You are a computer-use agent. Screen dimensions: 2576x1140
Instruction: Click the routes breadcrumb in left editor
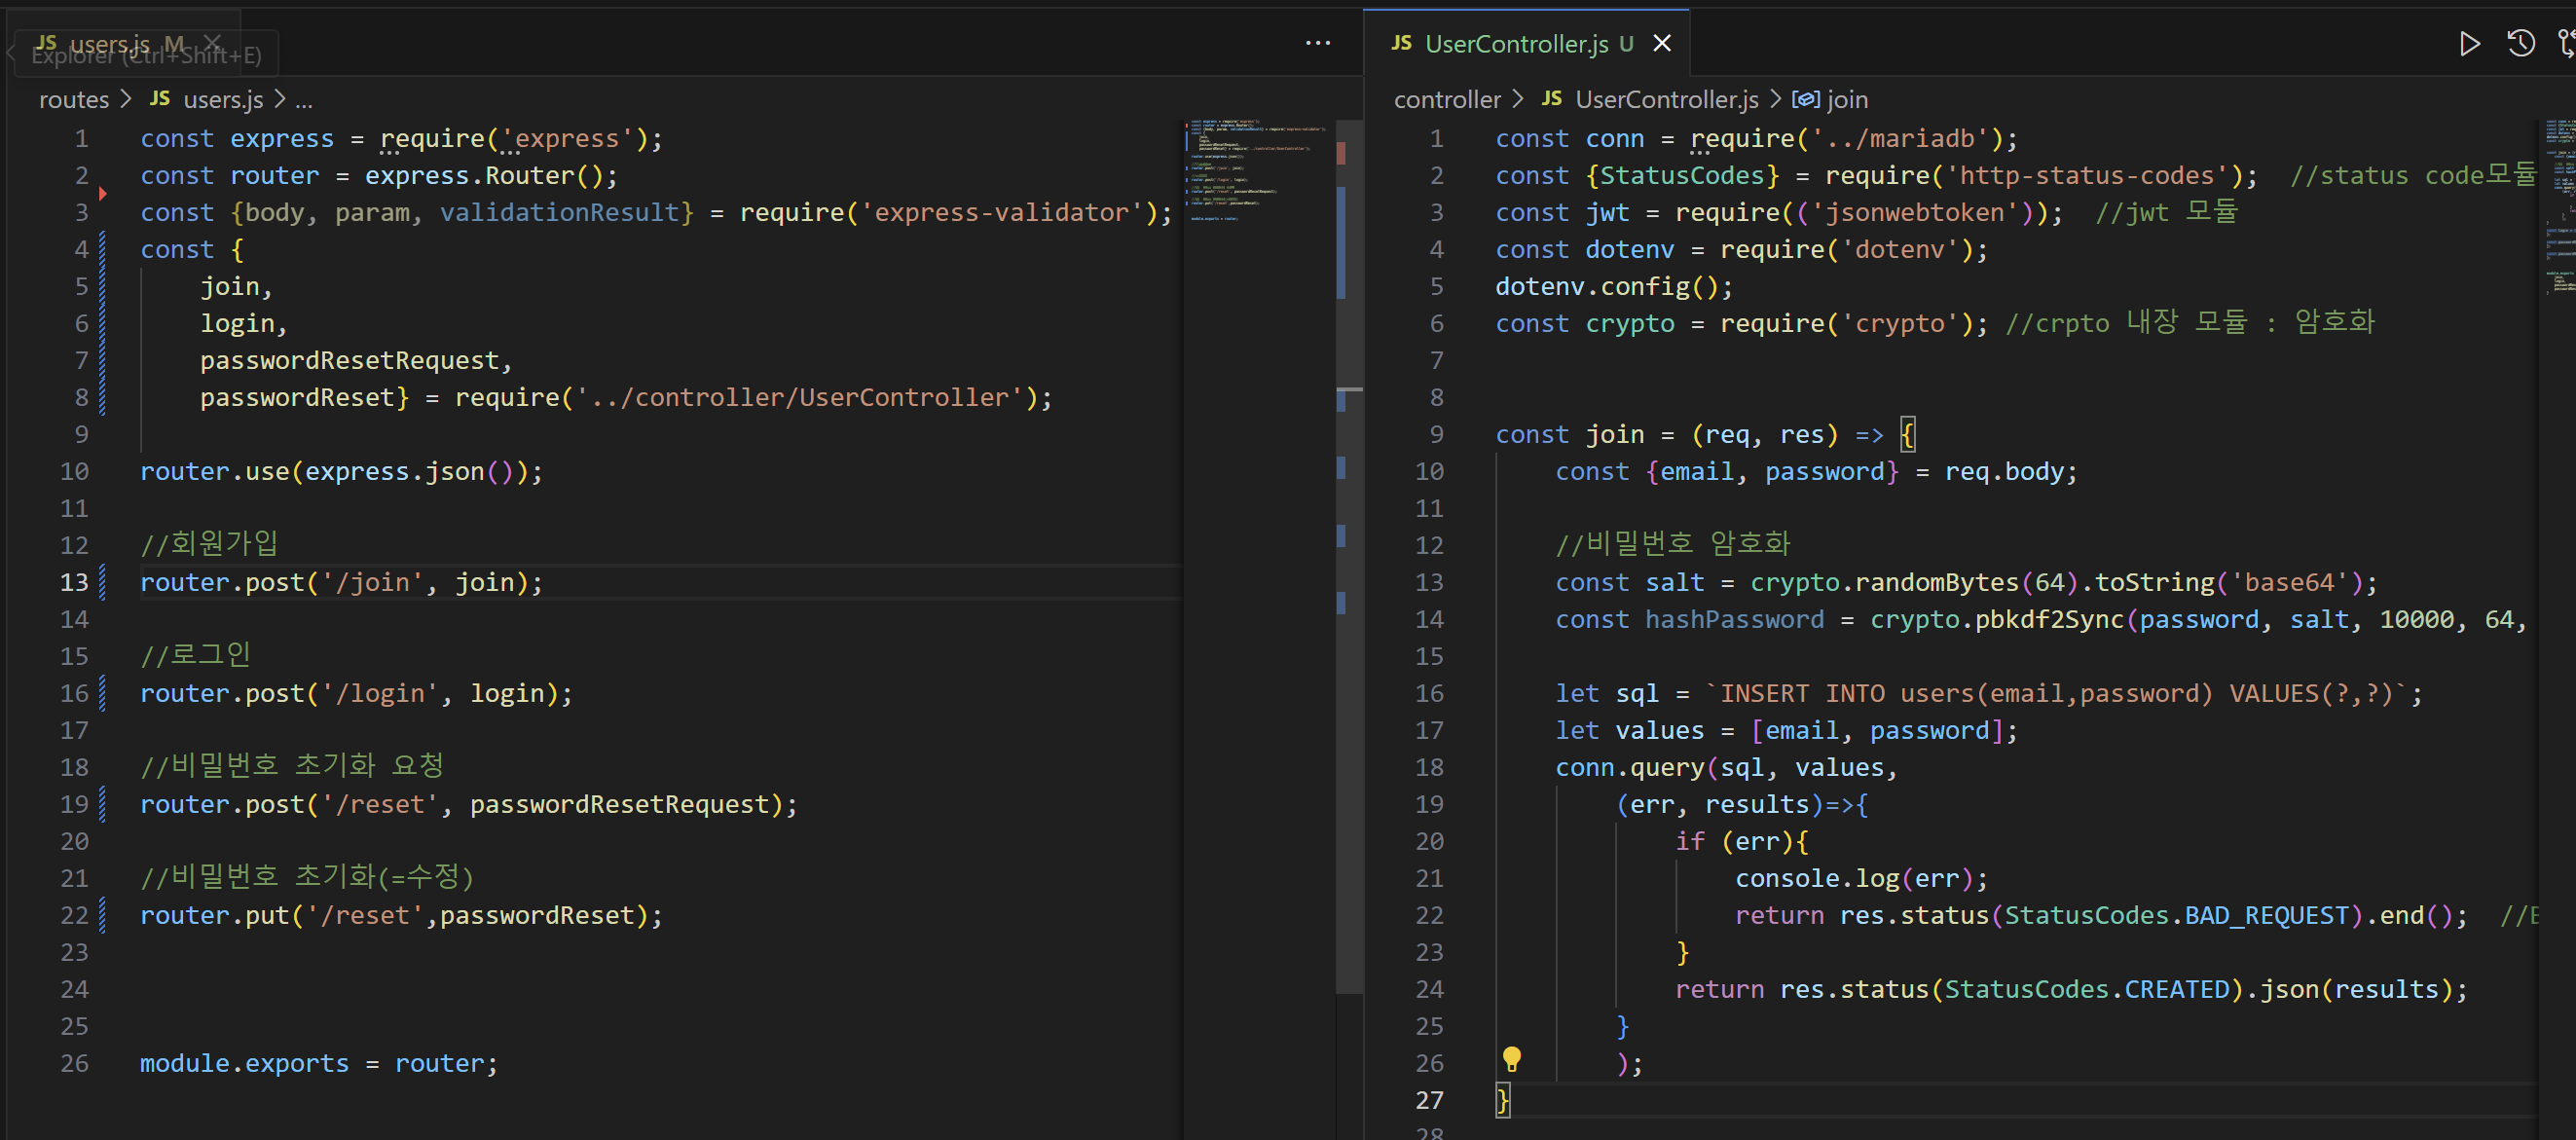[74, 100]
